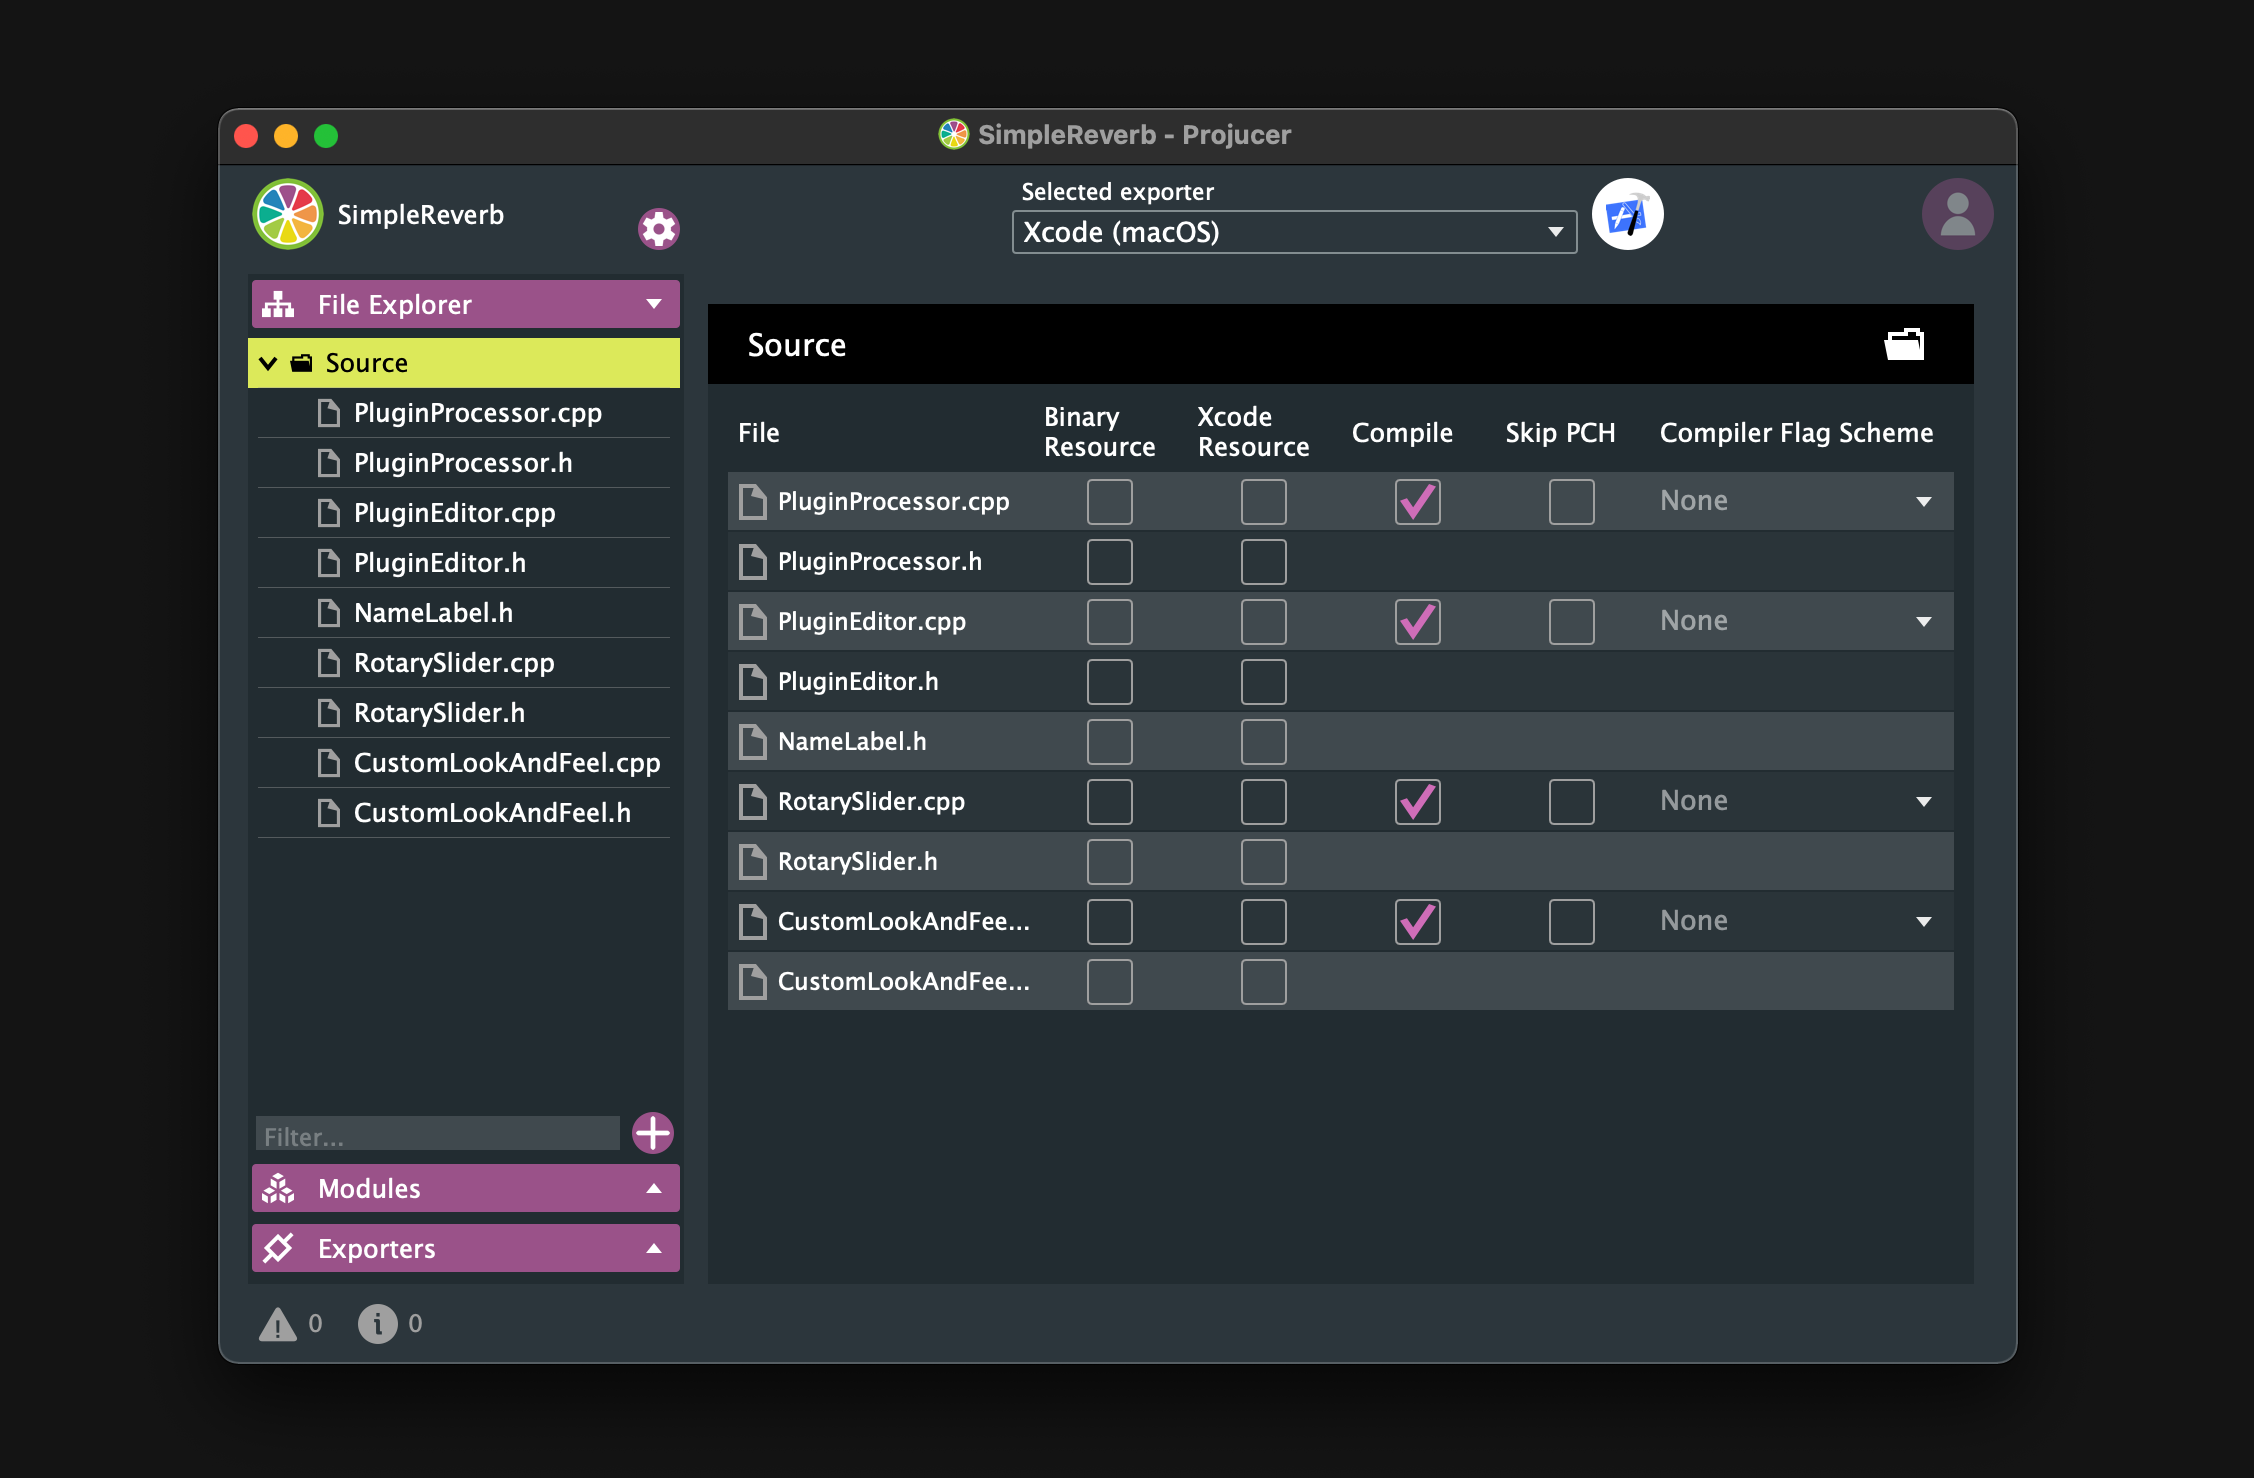Click the Compile column header
Image resolution: width=2254 pixels, height=1478 pixels.
[1402, 433]
